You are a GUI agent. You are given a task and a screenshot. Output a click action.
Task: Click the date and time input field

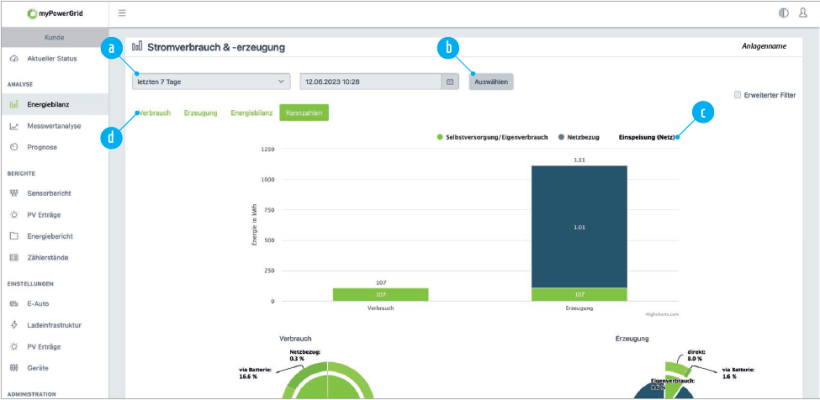[x=370, y=81]
